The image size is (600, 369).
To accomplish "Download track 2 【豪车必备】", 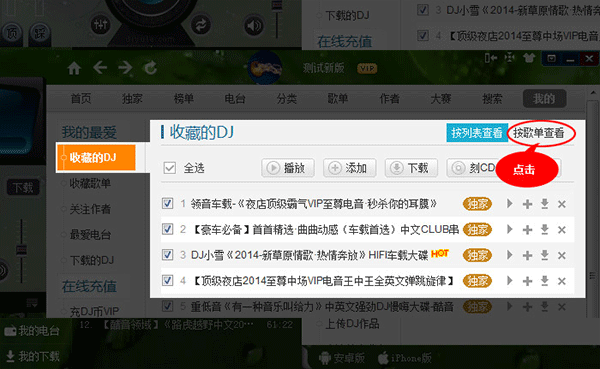I will coord(545,230).
